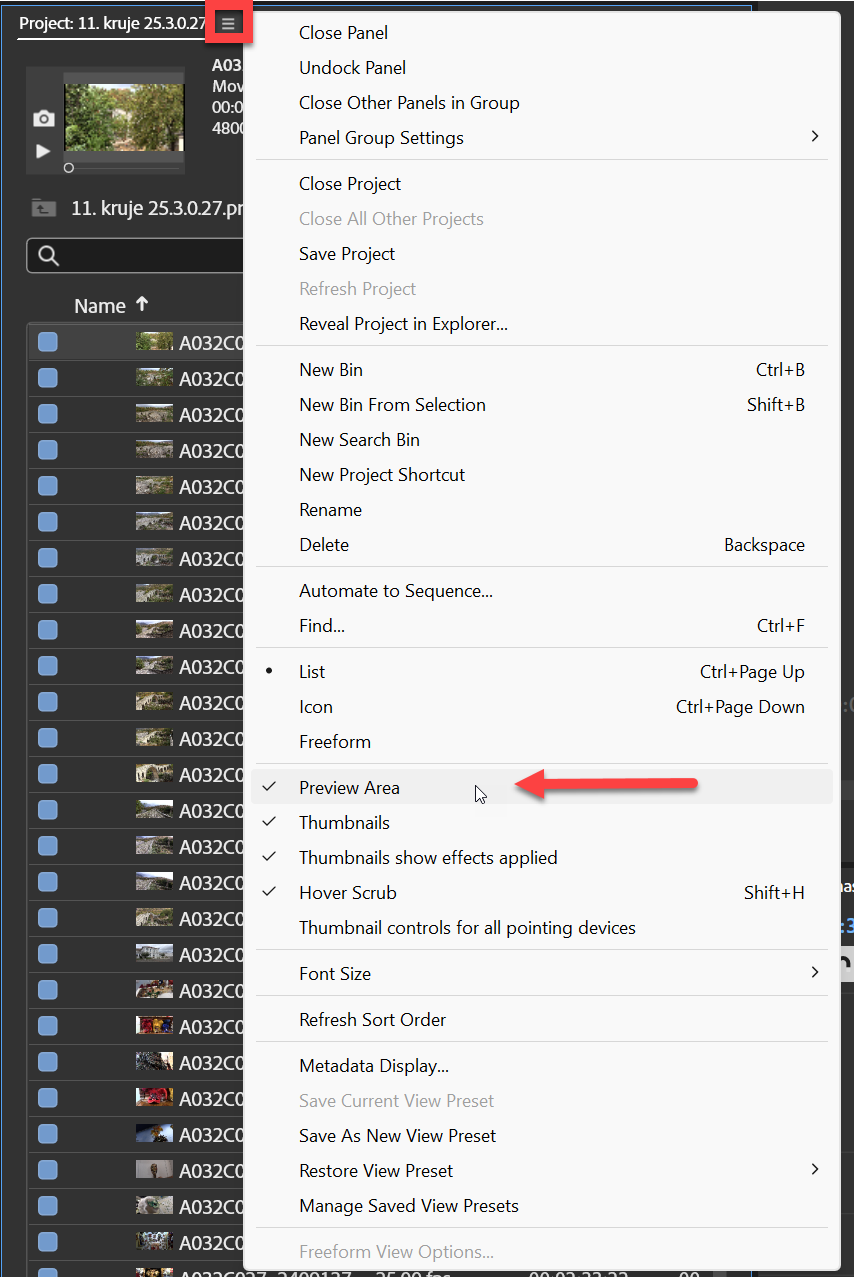Viewport: 854px width, 1277px height.
Task: Uncheck Thumbnails show effects applied
Action: [429, 857]
